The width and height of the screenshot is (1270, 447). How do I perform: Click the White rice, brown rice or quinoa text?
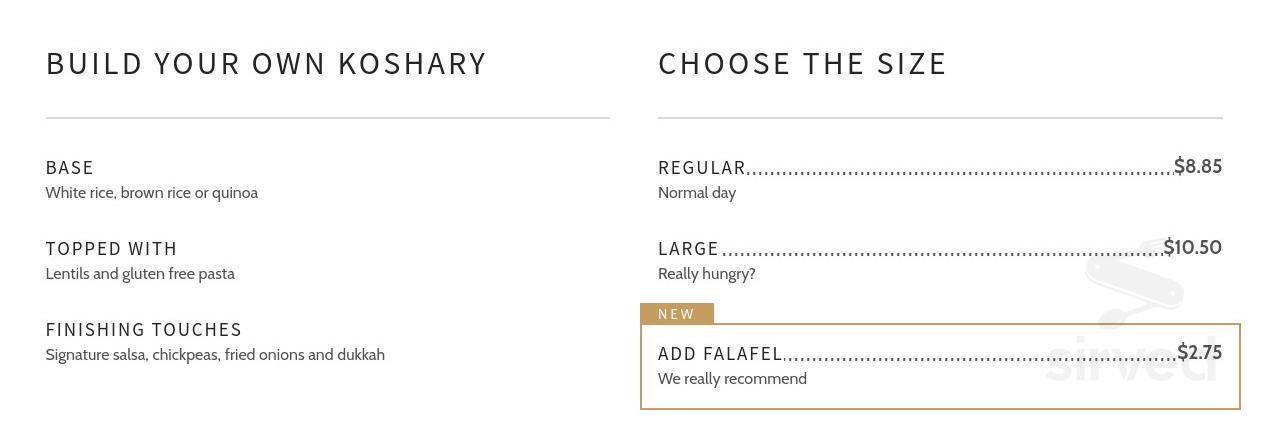(152, 193)
